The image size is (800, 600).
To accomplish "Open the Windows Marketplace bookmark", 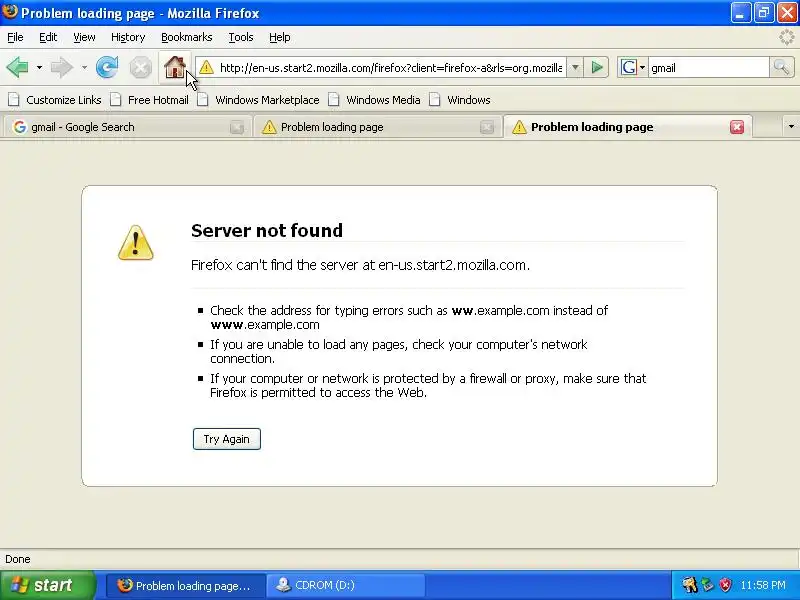I will click(258, 100).
